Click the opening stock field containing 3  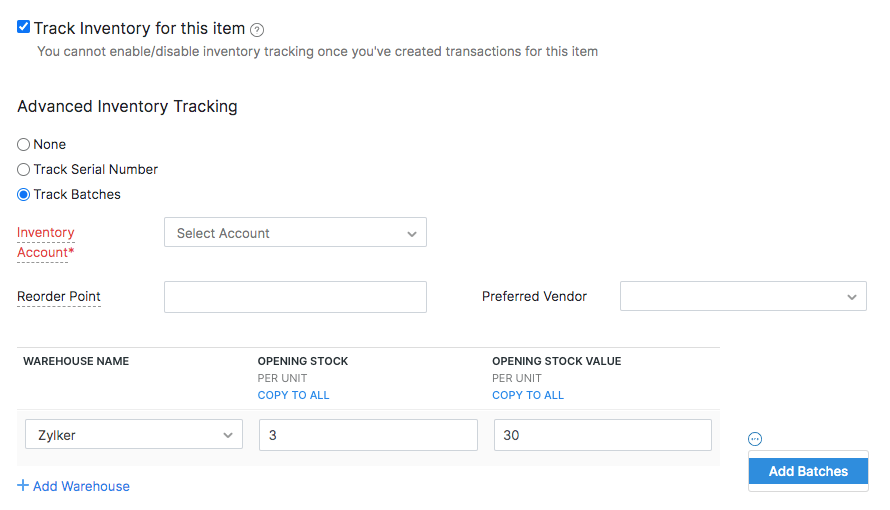click(368, 435)
